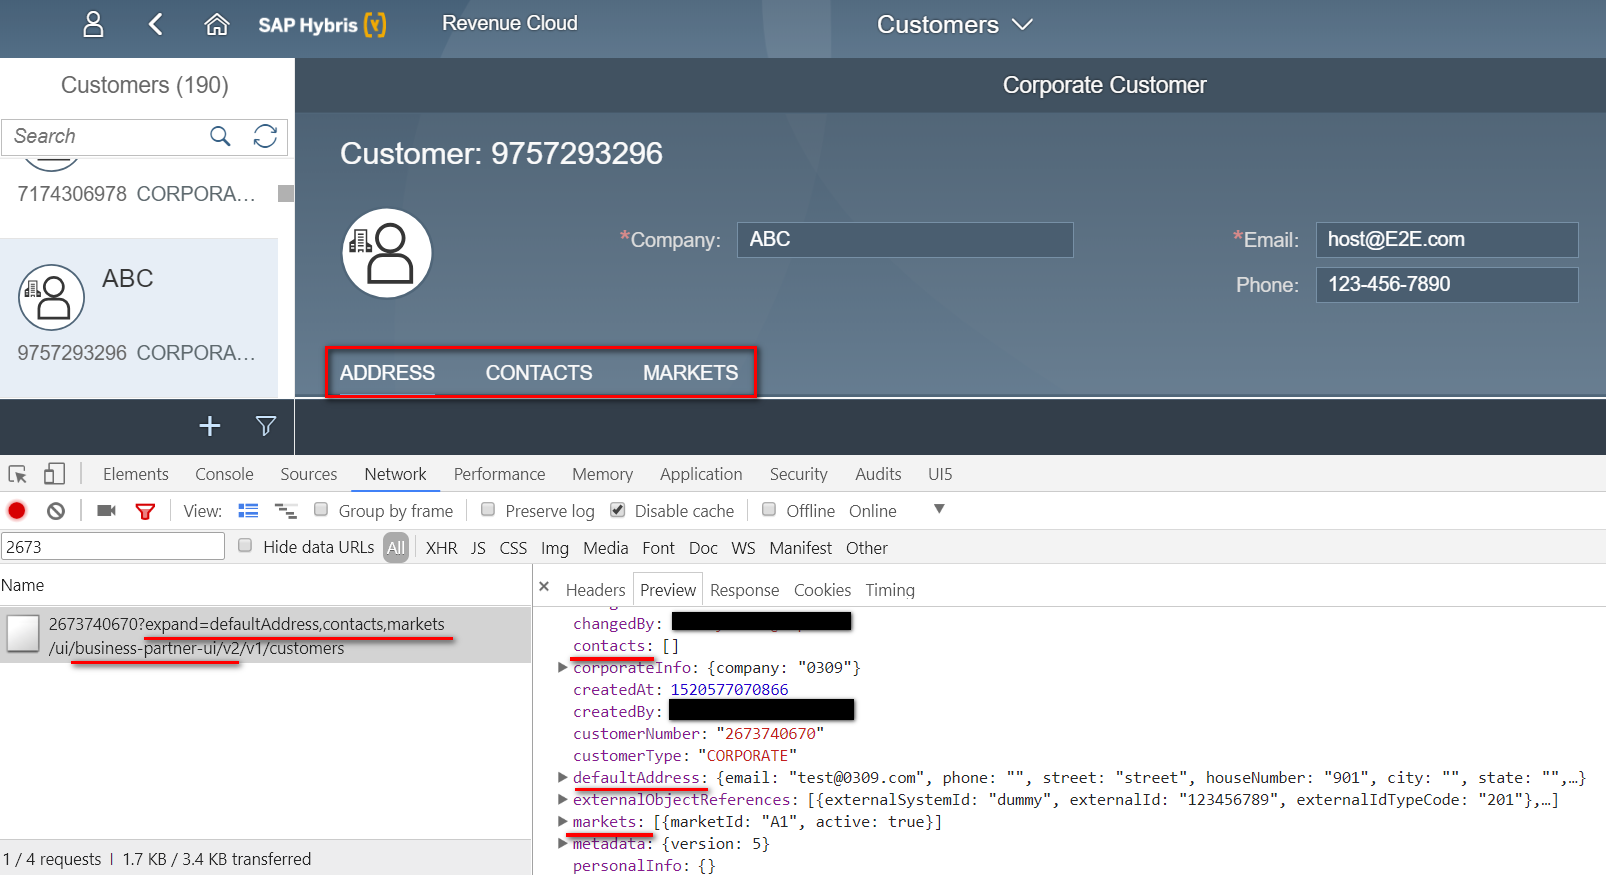Viewport: 1606px width, 875px height.
Task: Open the Security panel
Action: (799, 474)
